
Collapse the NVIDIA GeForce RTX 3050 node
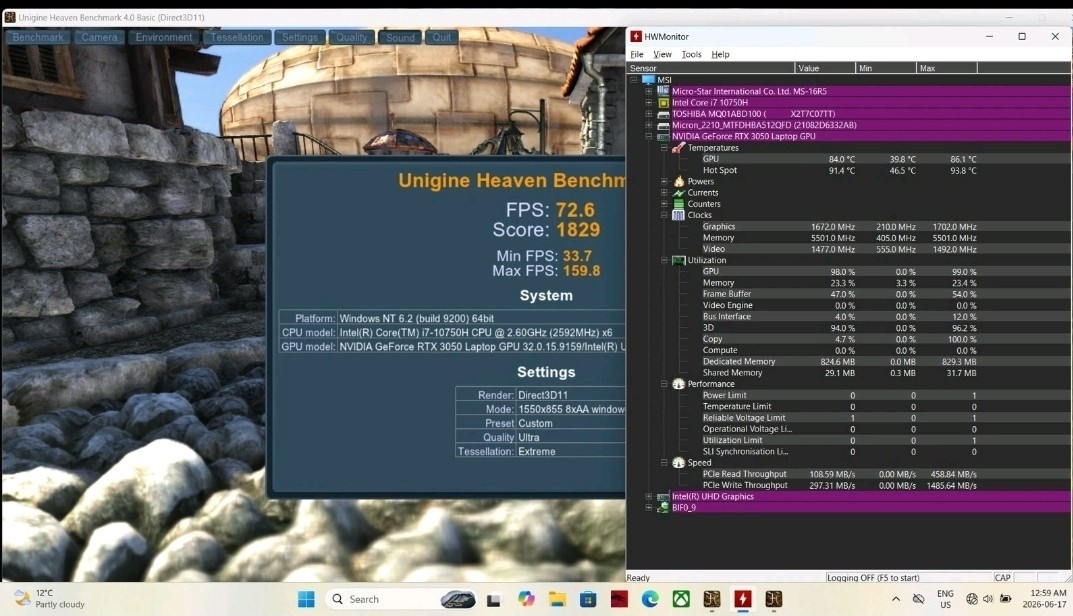point(649,136)
